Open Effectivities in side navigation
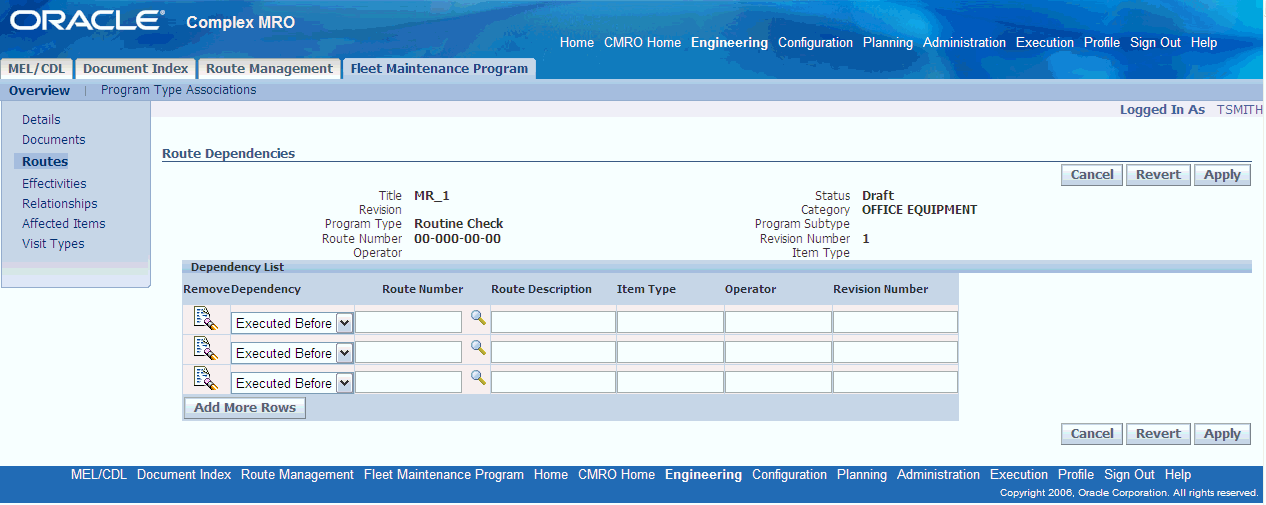Screen dimensions: 1266x505 click(x=54, y=184)
